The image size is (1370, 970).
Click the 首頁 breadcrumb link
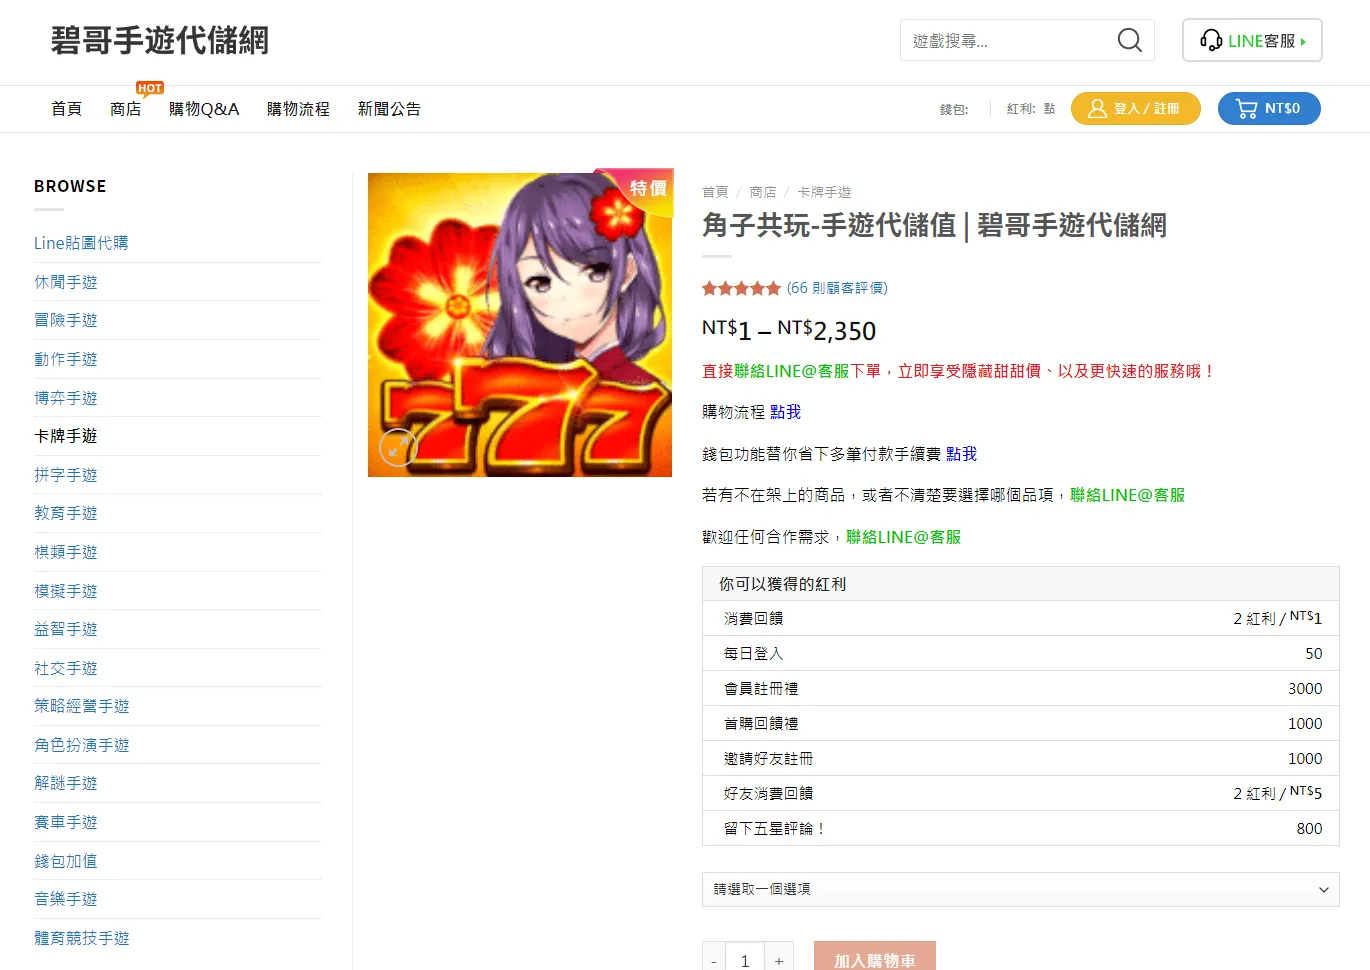click(x=715, y=192)
